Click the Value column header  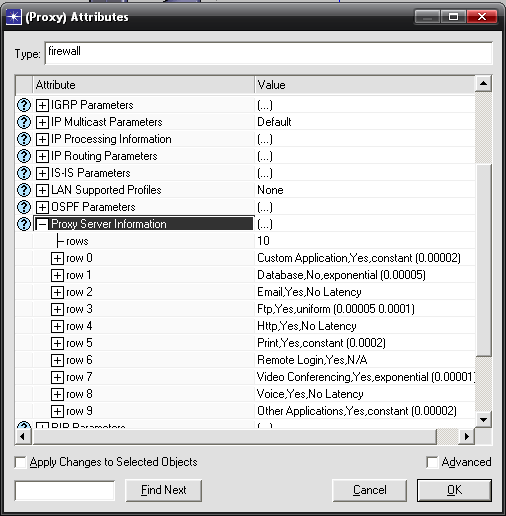tap(365, 85)
